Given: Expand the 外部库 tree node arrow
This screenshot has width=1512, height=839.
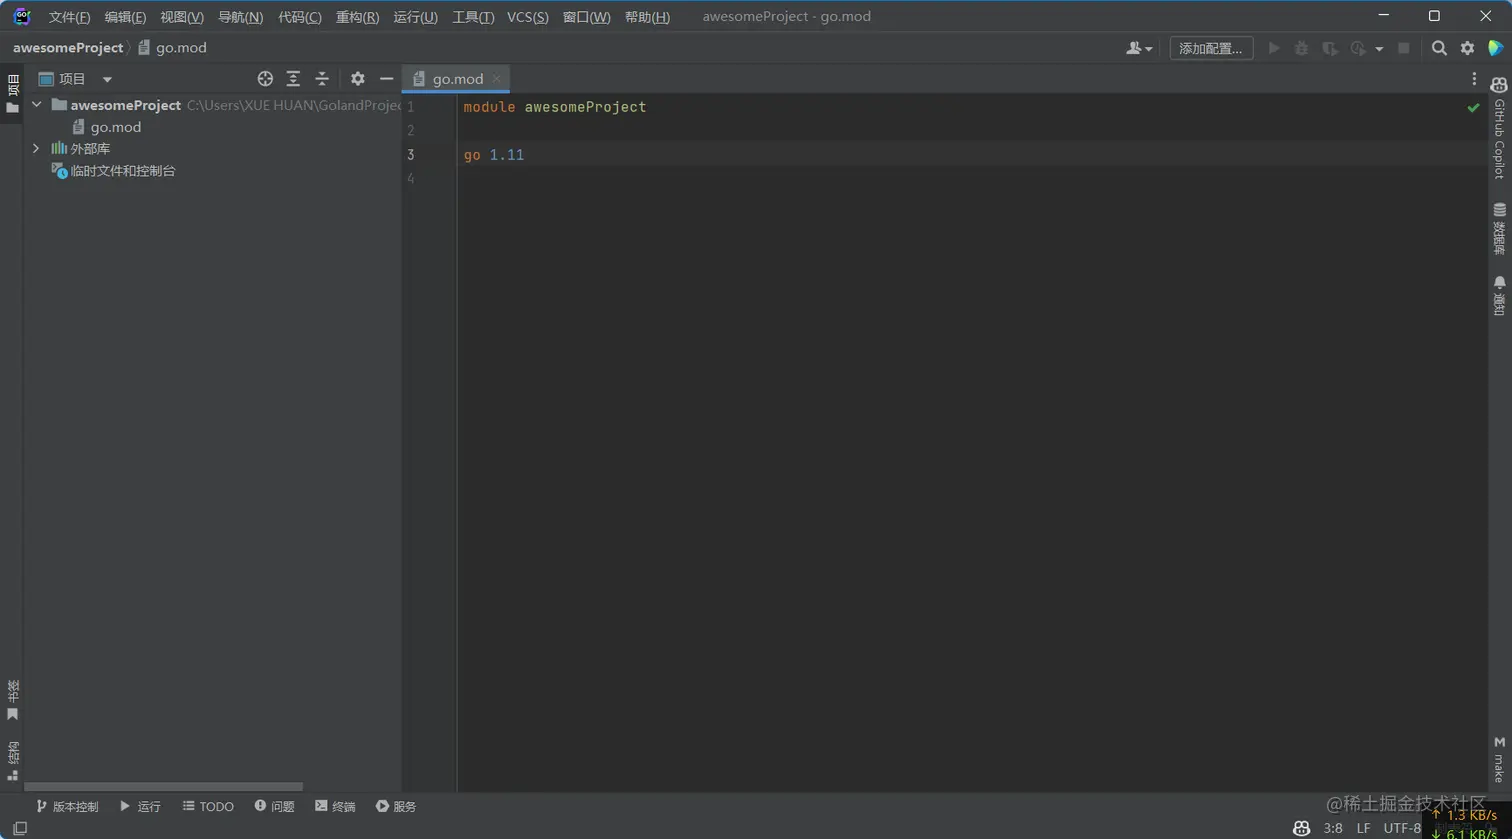Looking at the screenshot, I should click(37, 149).
